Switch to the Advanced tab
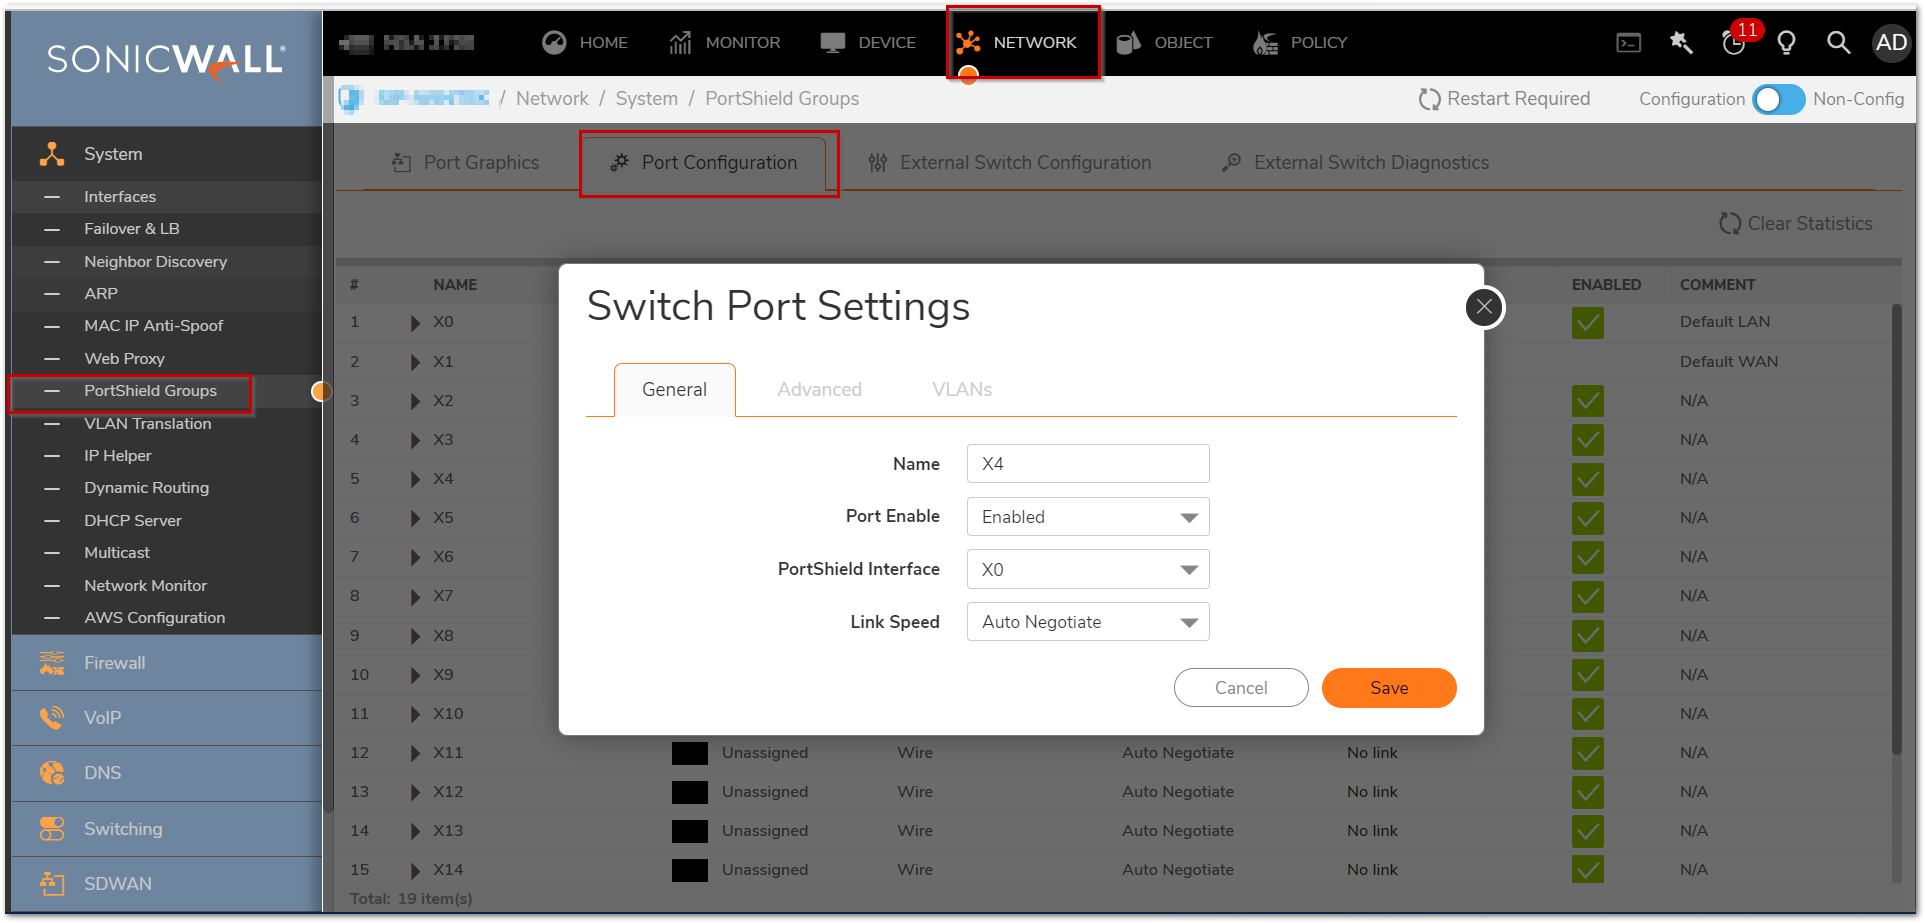 point(819,389)
